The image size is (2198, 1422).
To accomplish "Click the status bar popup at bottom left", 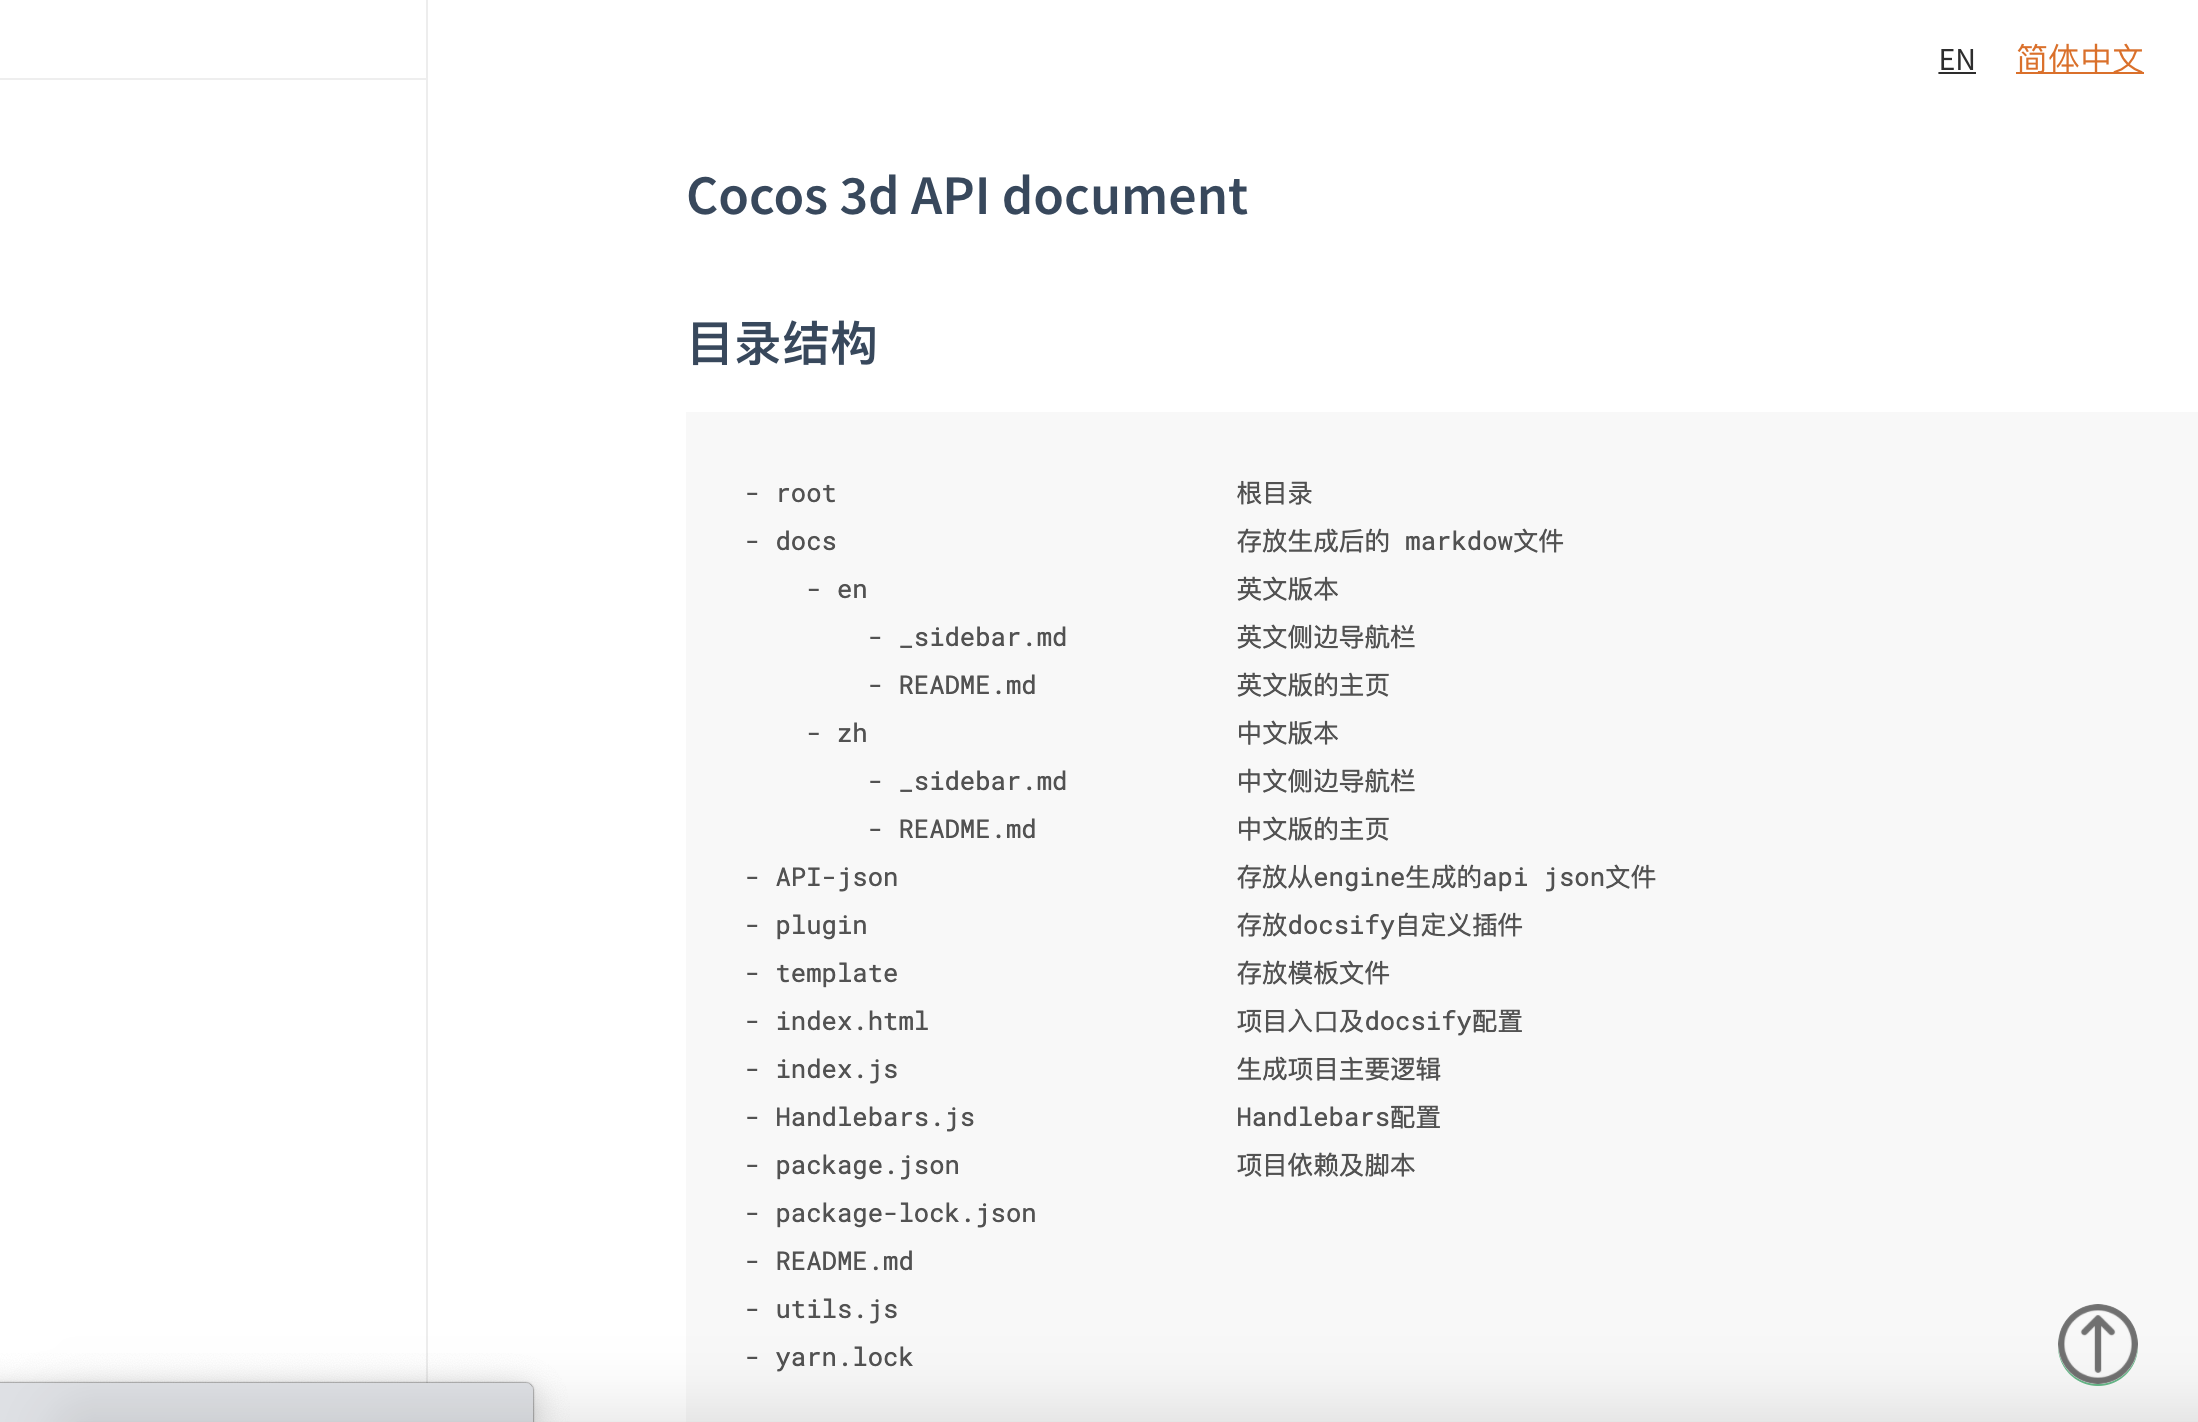I will point(265,1402).
